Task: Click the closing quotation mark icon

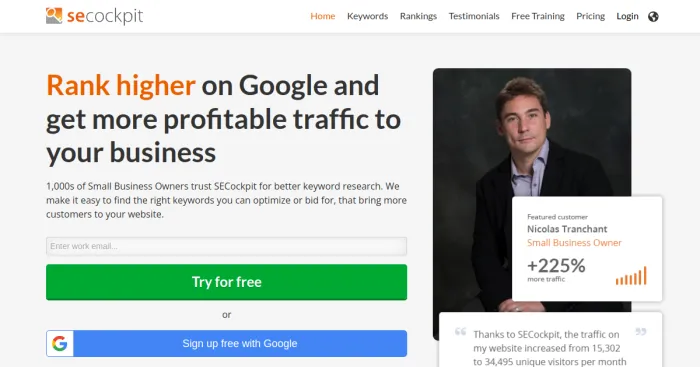Action: (x=641, y=332)
